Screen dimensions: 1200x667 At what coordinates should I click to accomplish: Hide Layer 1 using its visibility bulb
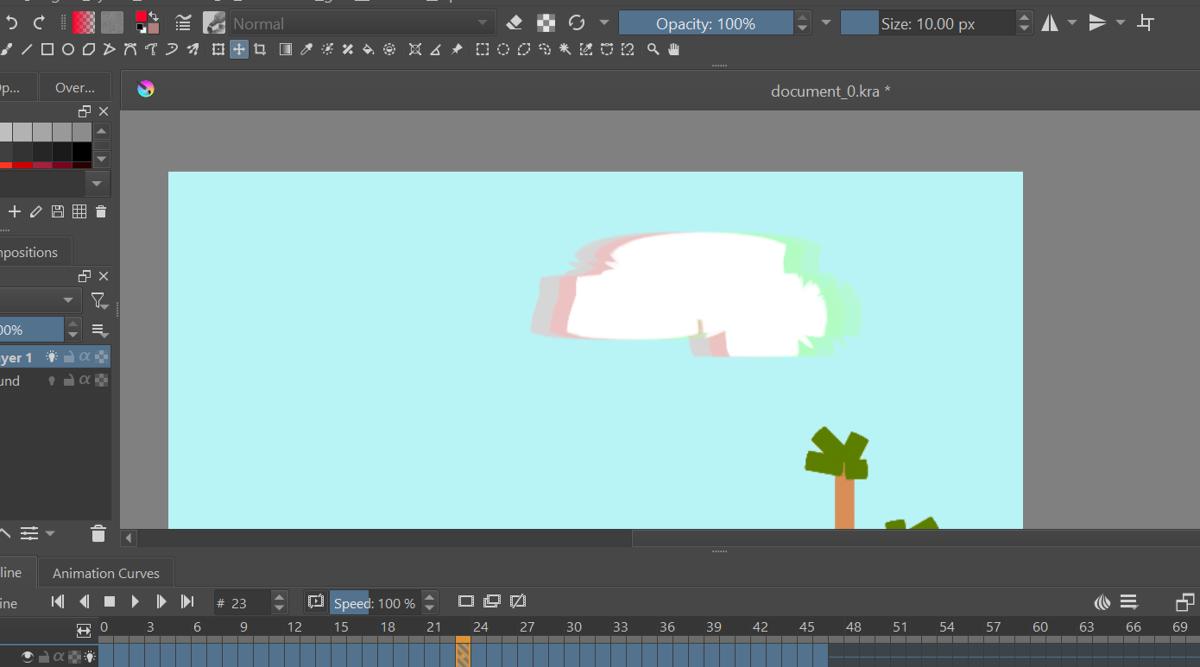(51, 356)
